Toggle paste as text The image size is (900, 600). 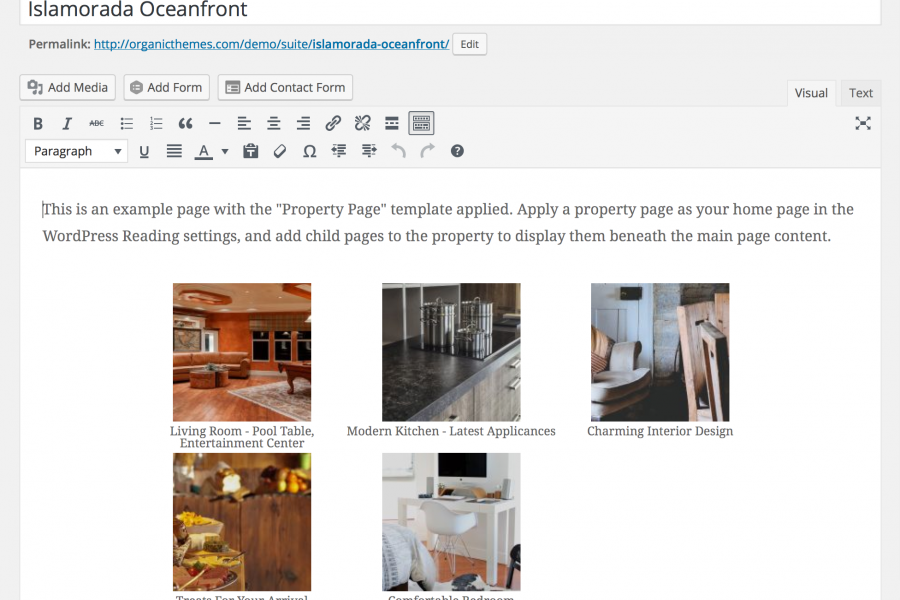(x=250, y=151)
